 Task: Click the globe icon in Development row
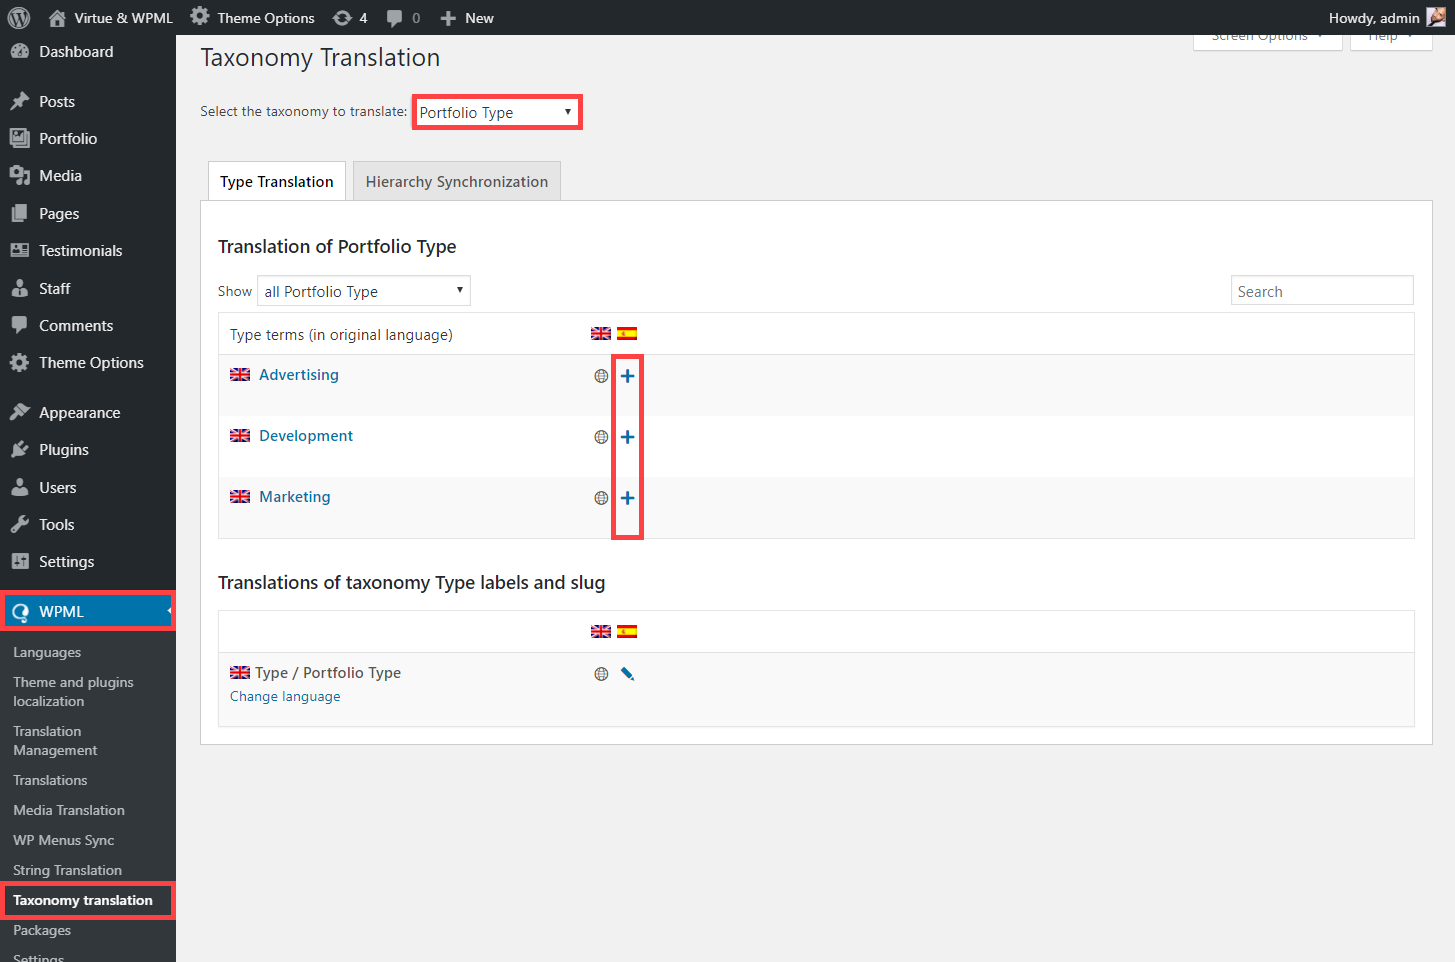601,437
